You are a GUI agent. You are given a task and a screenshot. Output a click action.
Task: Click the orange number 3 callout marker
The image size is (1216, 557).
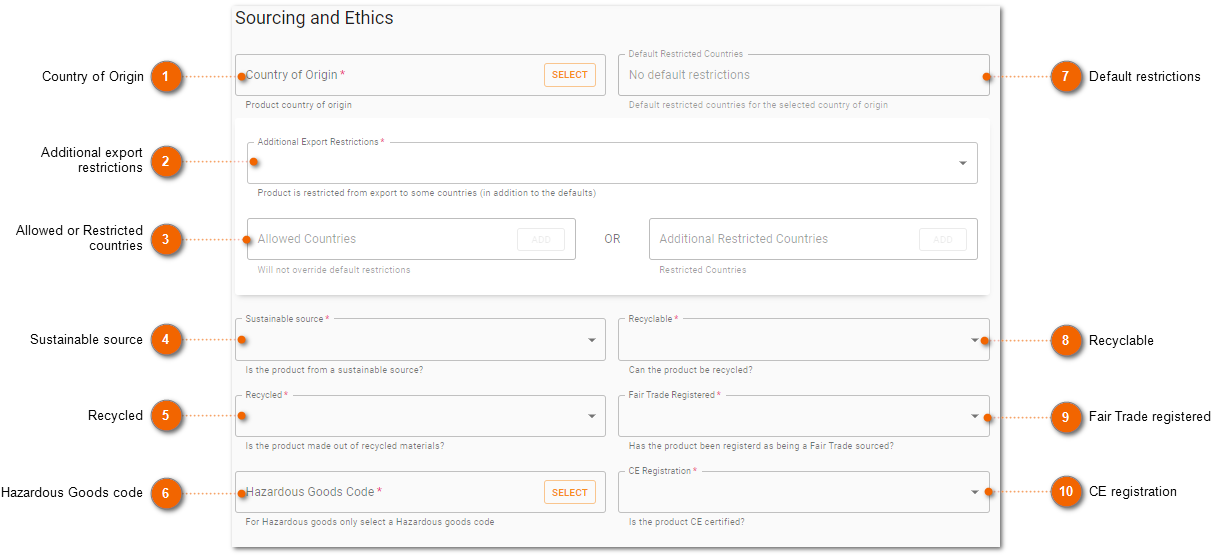coord(166,239)
